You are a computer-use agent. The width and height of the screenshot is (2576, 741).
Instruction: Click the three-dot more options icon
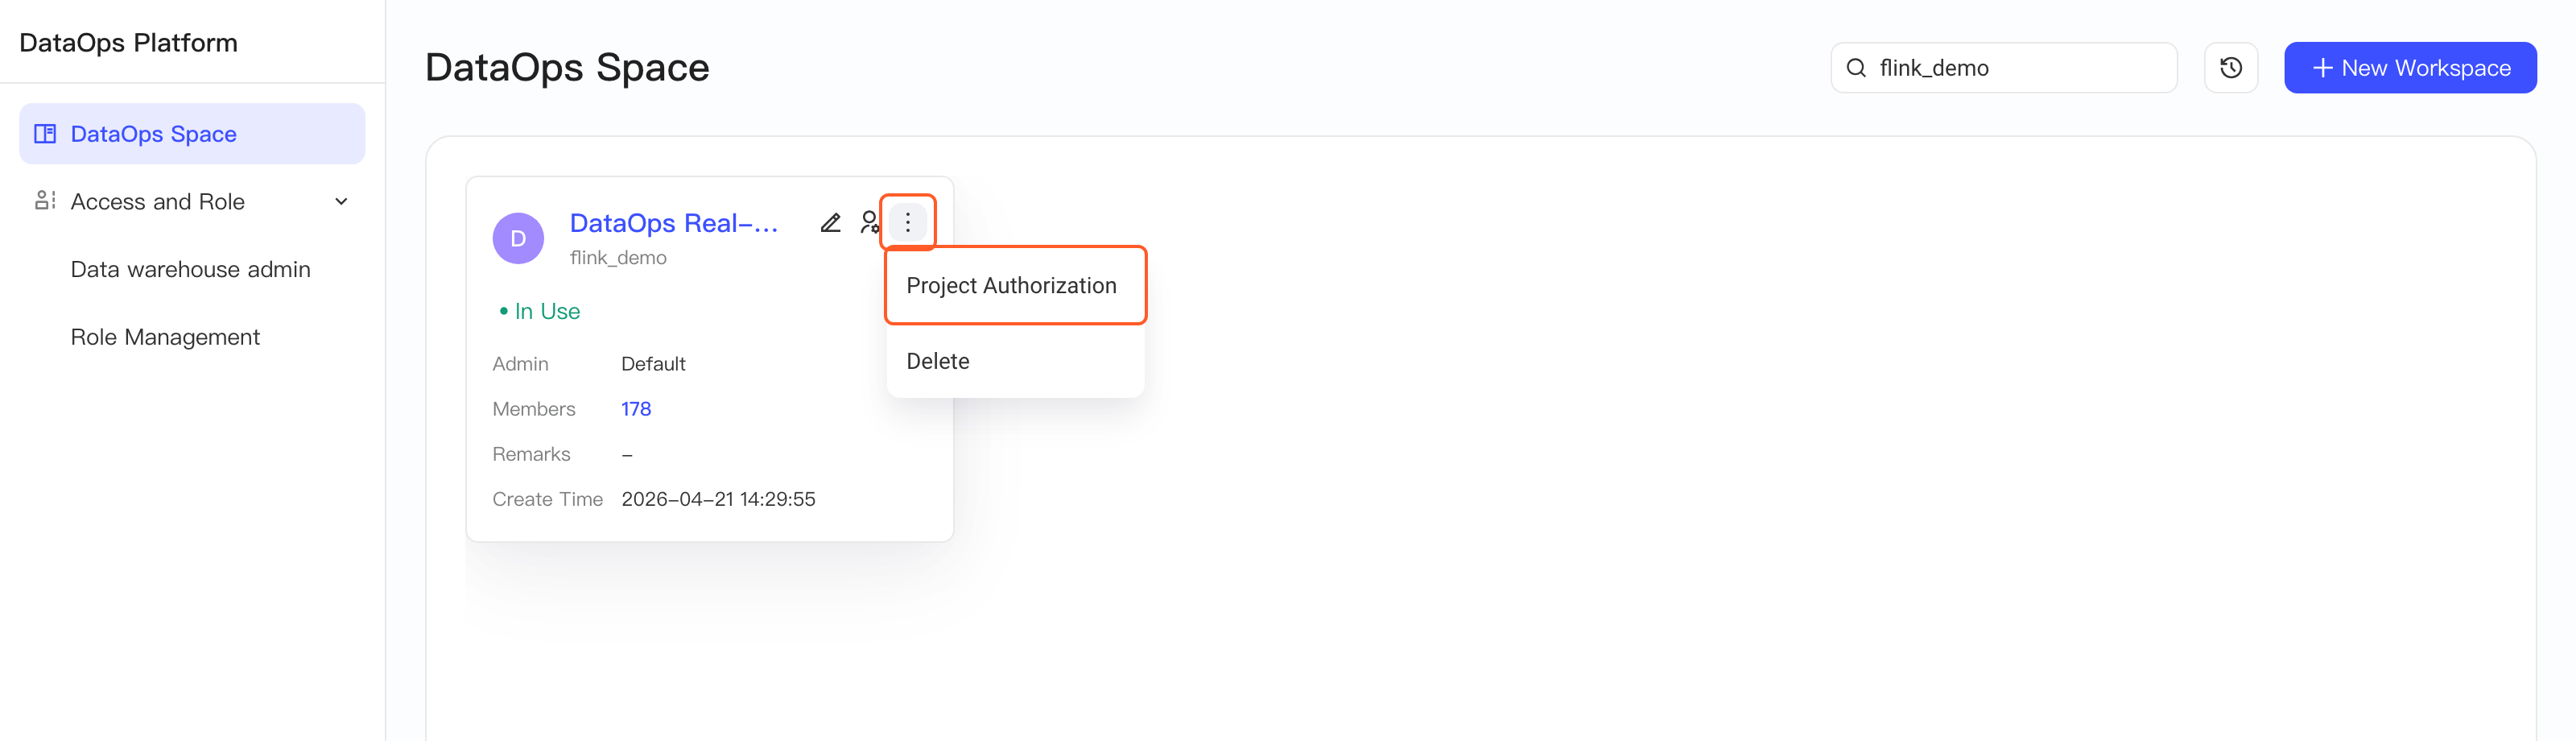click(x=908, y=222)
